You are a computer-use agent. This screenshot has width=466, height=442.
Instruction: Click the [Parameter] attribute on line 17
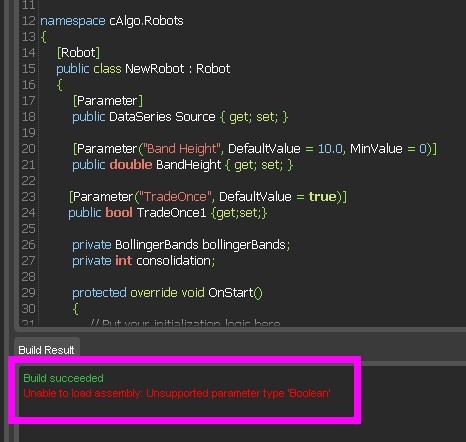point(108,101)
